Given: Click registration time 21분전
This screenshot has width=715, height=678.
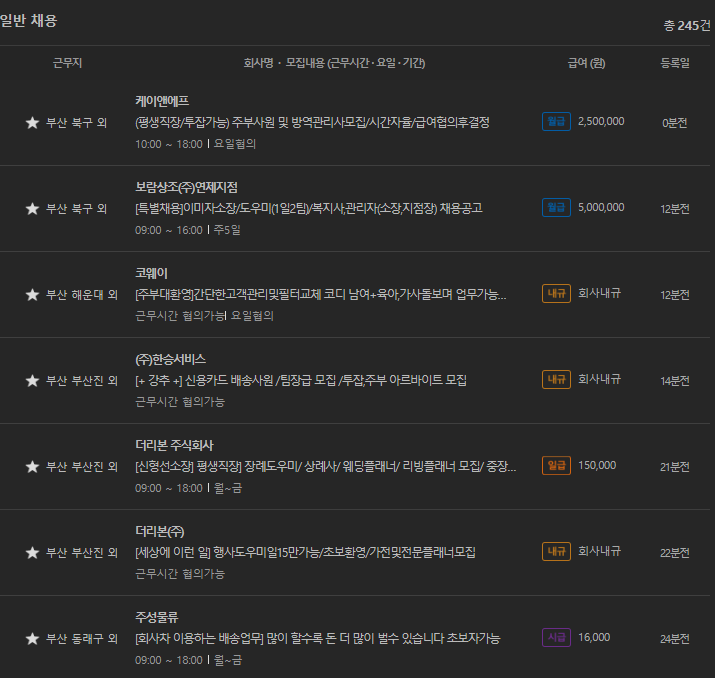Looking at the screenshot, I should pyautogui.click(x=674, y=467).
